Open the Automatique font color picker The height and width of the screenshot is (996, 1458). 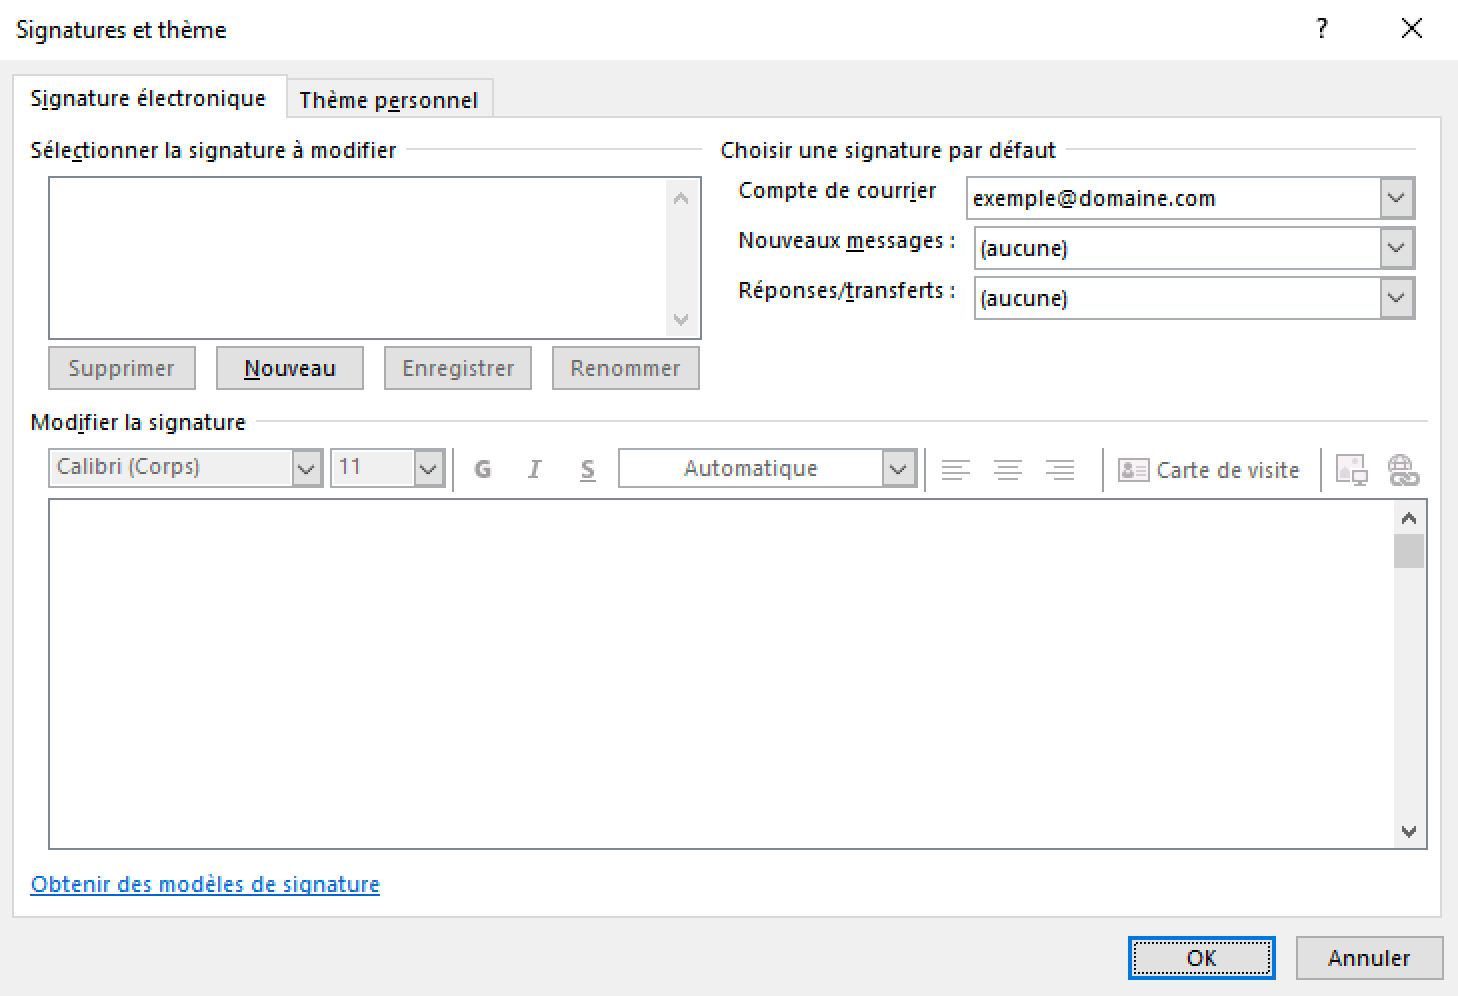(897, 467)
